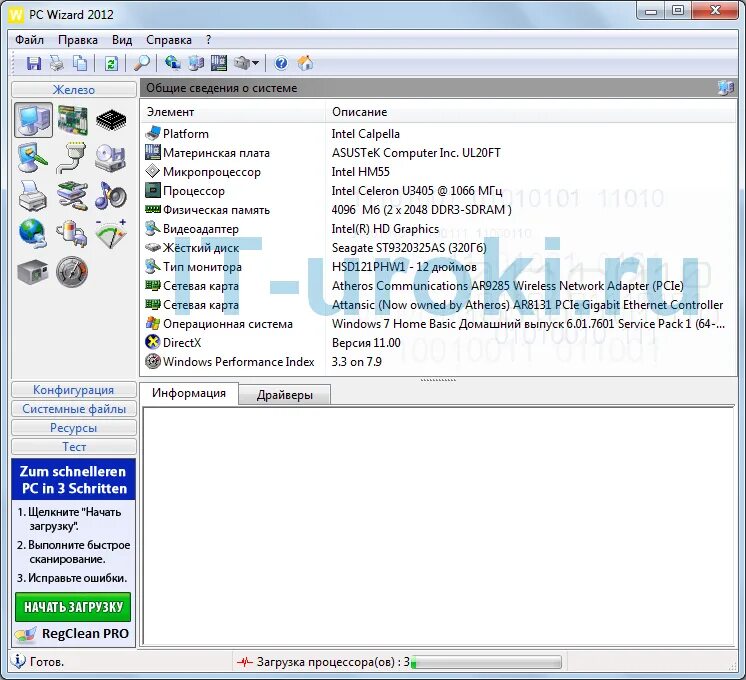Click the 'Seagate ST9320325AS (320Гб)' value

409,248
